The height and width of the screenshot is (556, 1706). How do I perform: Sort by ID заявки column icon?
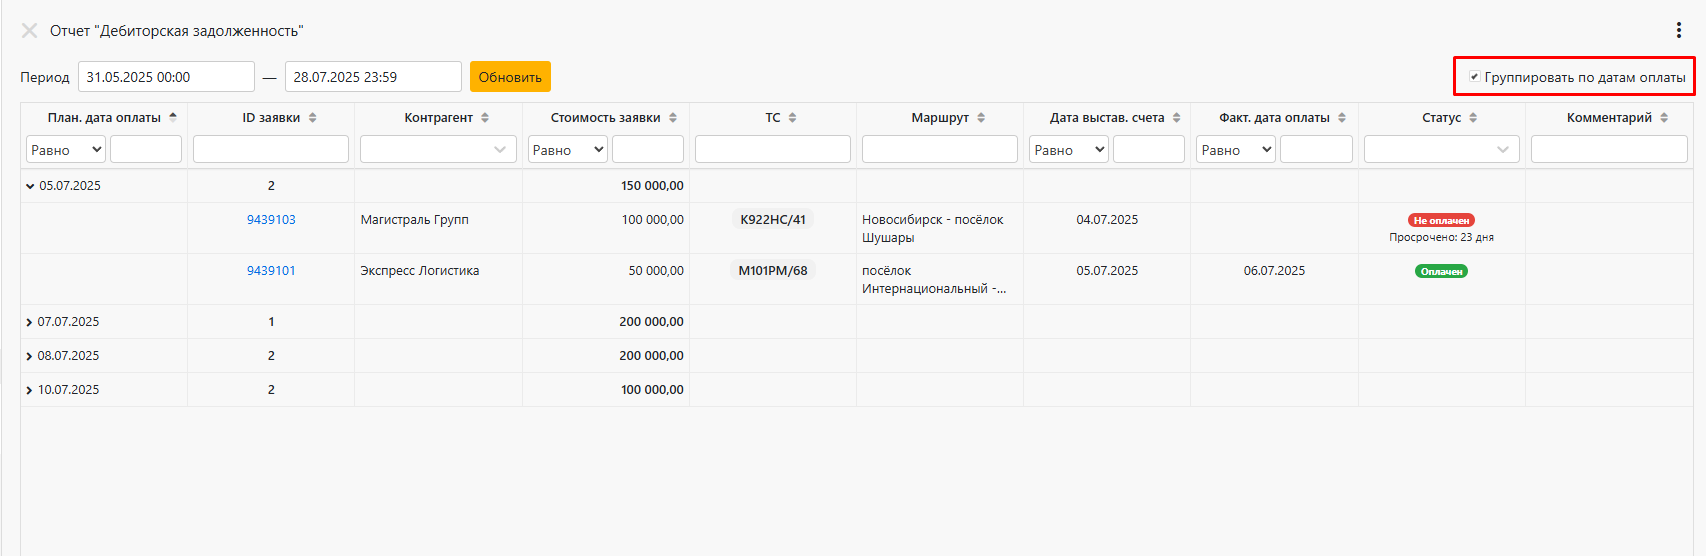point(312,118)
